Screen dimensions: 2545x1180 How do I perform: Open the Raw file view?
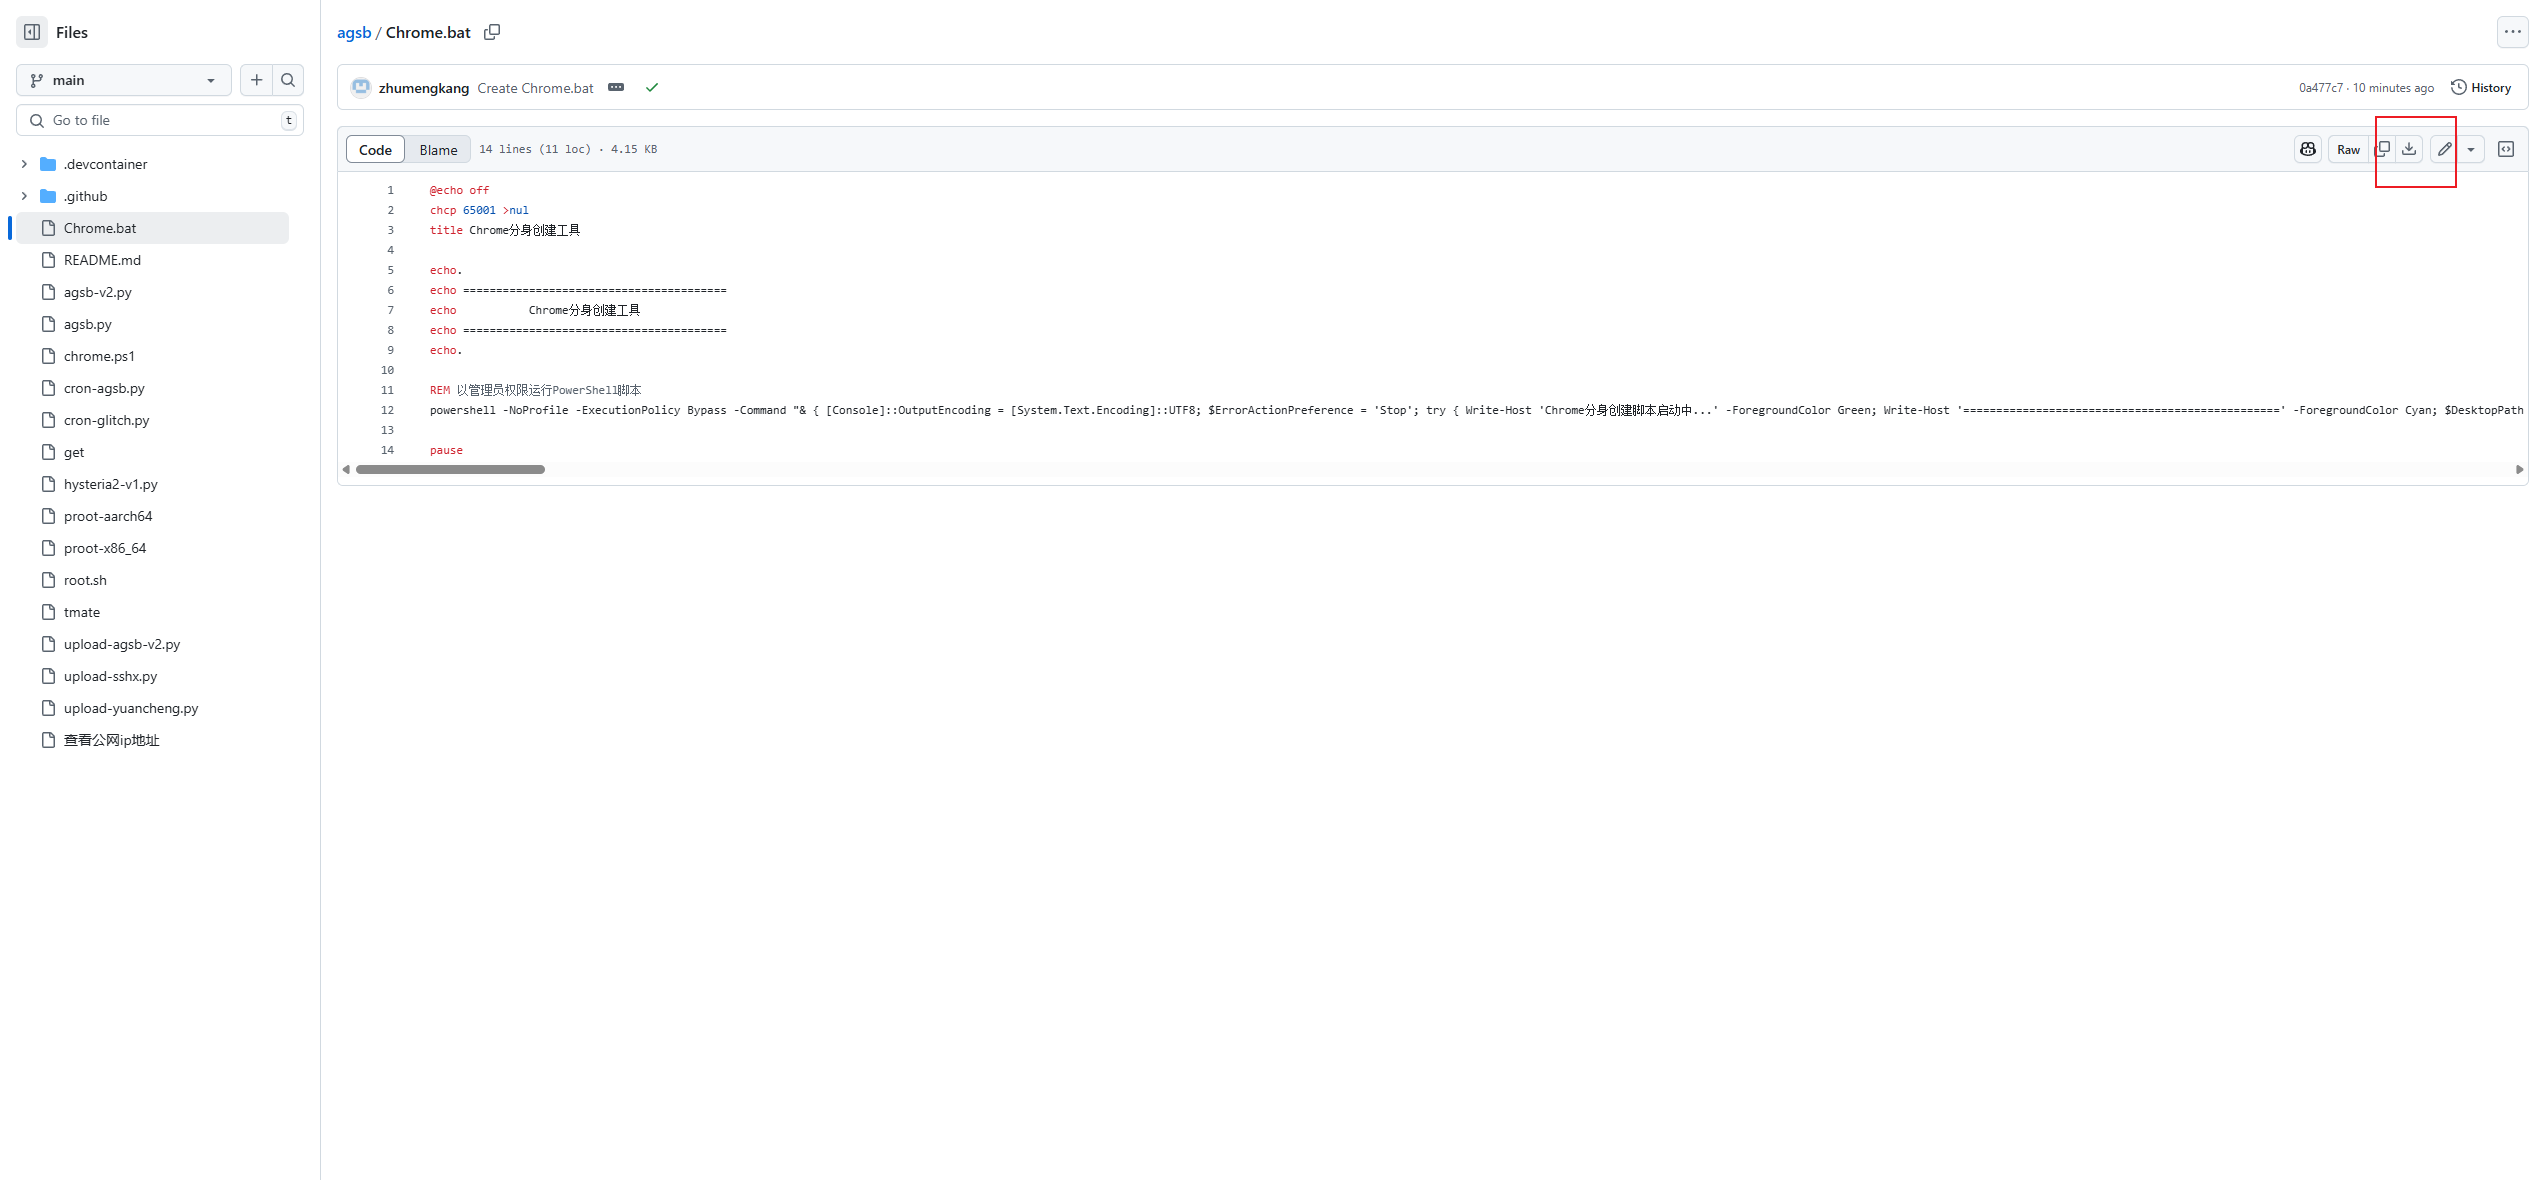[x=2348, y=149]
